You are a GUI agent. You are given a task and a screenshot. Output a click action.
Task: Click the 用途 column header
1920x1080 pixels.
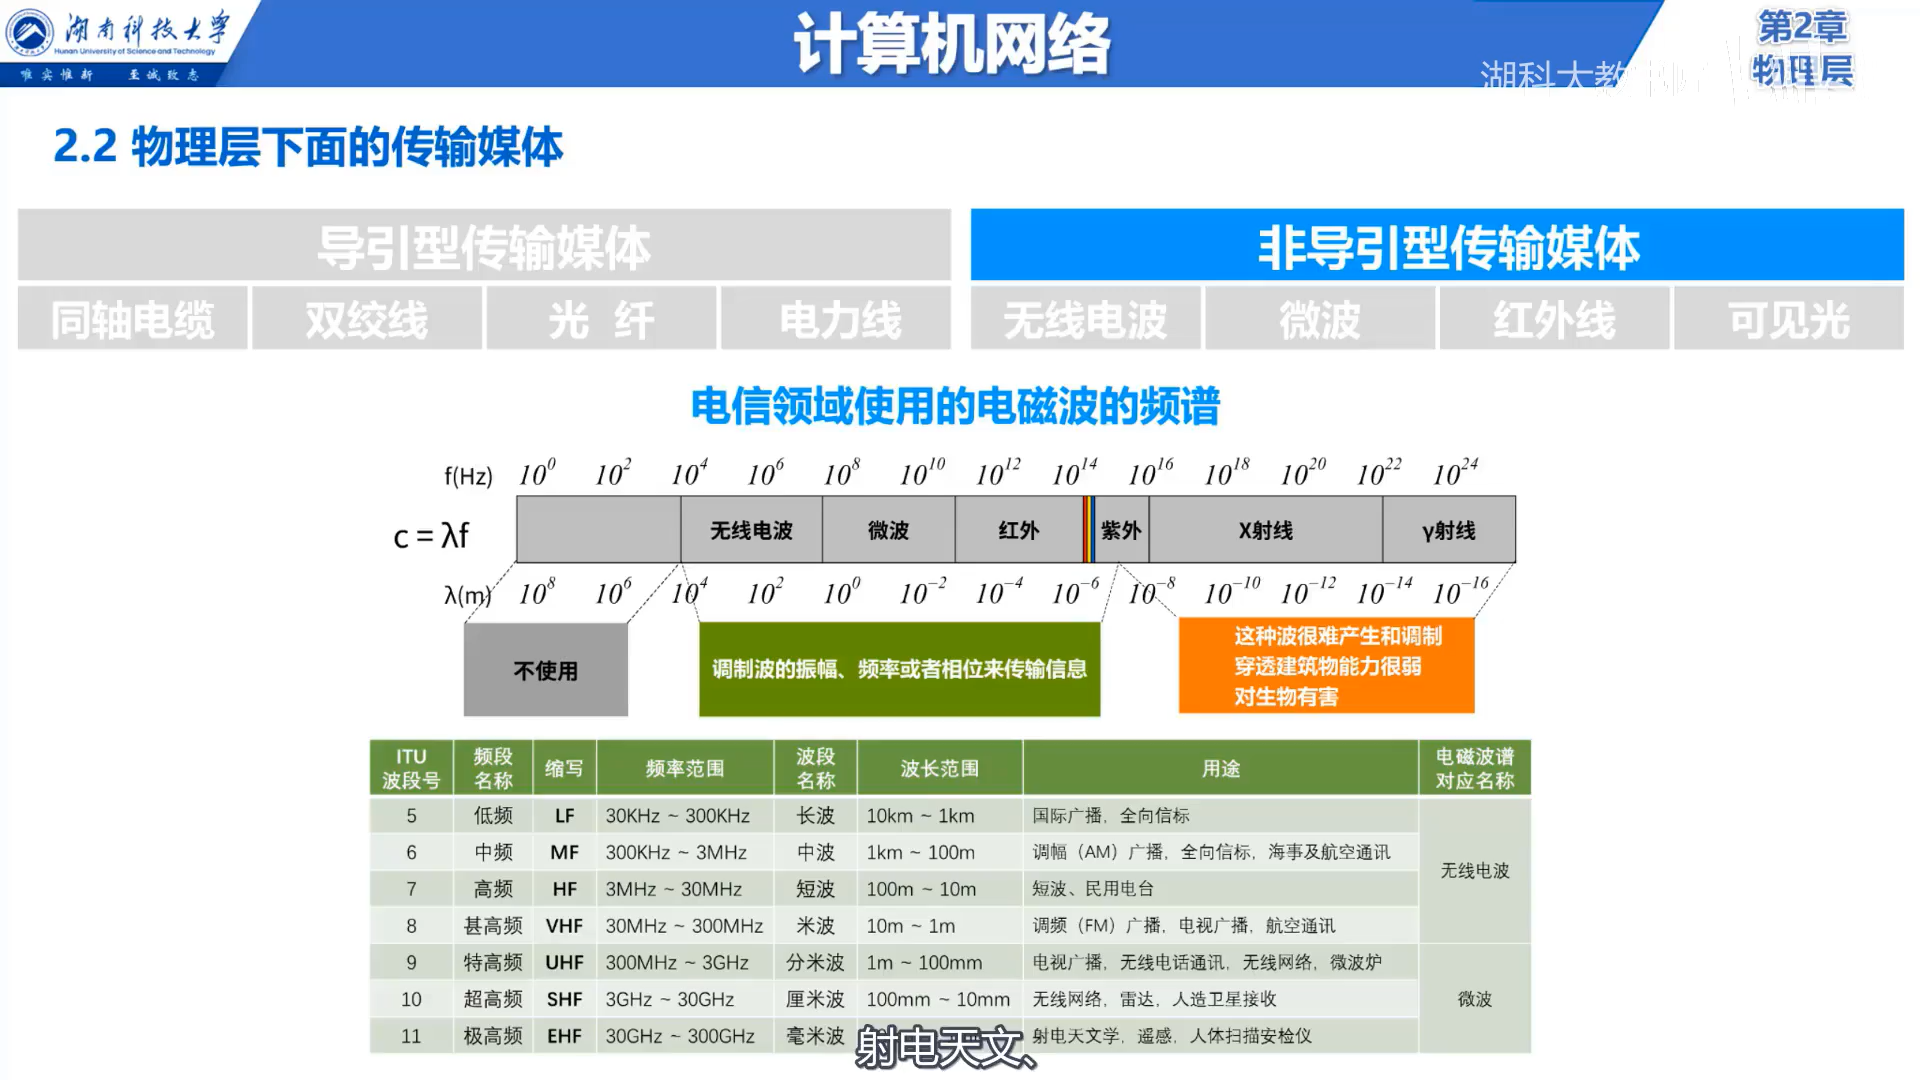click(1221, 768)
